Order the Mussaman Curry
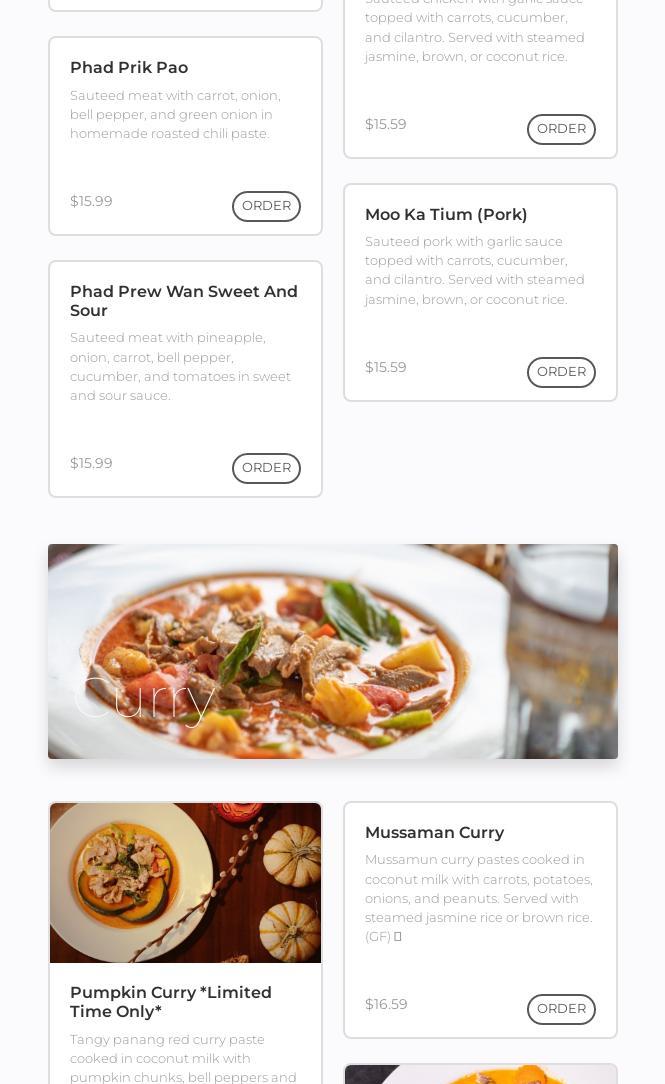Image resolution: width=665 pixels, height=1084 pixels. pos(561,1009)
